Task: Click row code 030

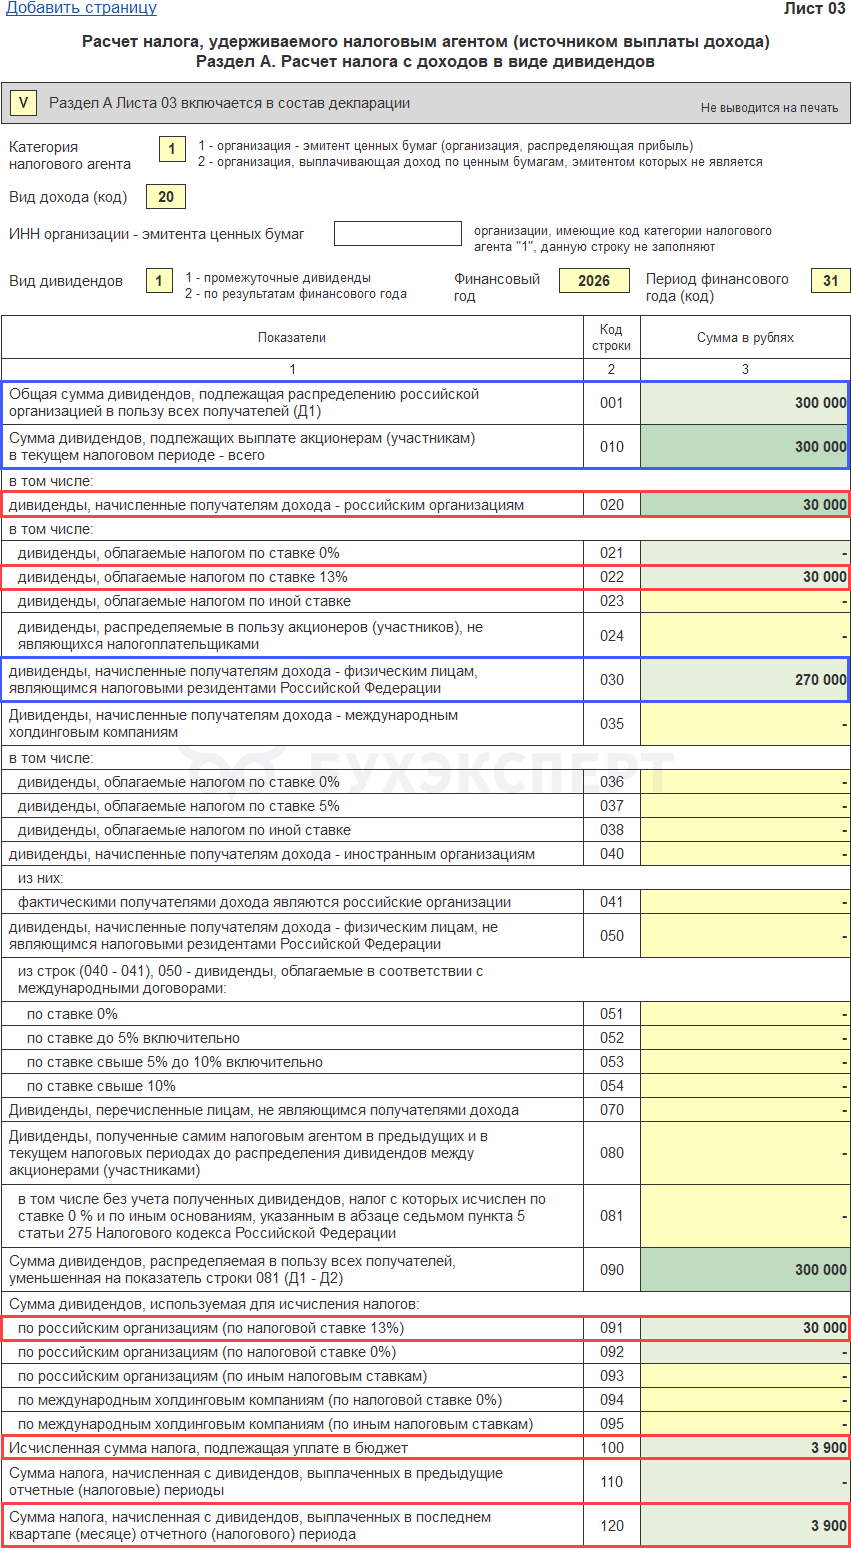Action: coord(611,680)
